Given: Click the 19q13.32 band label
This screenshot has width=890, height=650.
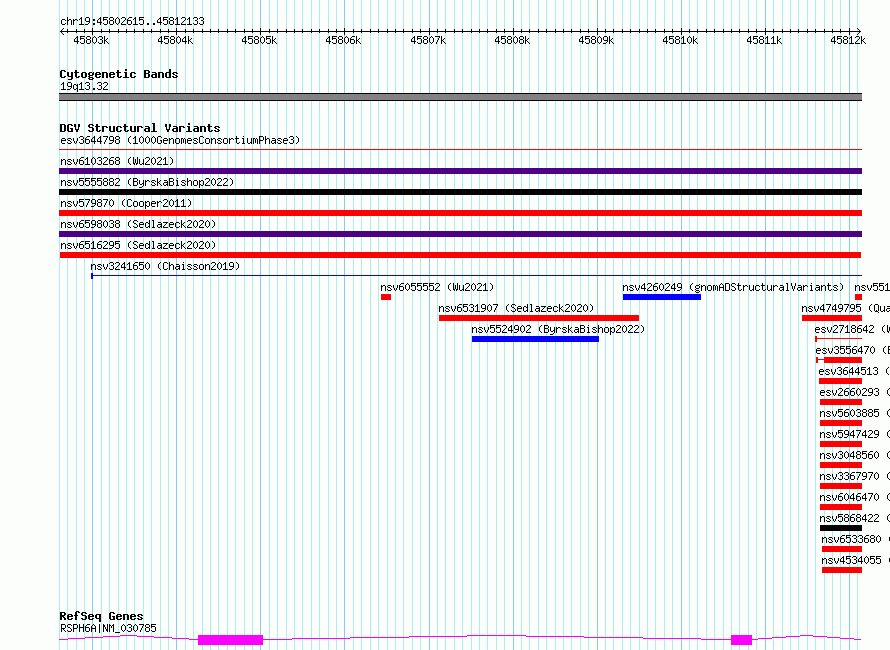Looking at the screenshot, I should [x=84, y=86].
